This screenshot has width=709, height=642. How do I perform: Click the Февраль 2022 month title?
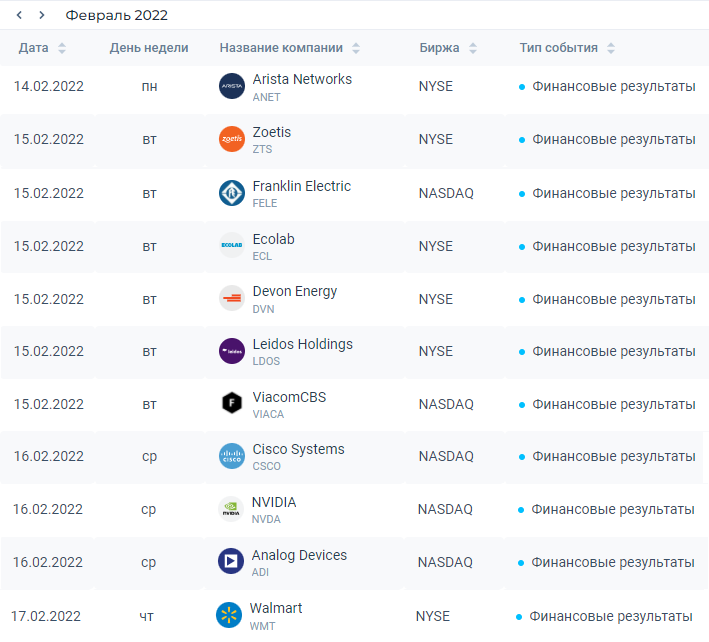117,15
